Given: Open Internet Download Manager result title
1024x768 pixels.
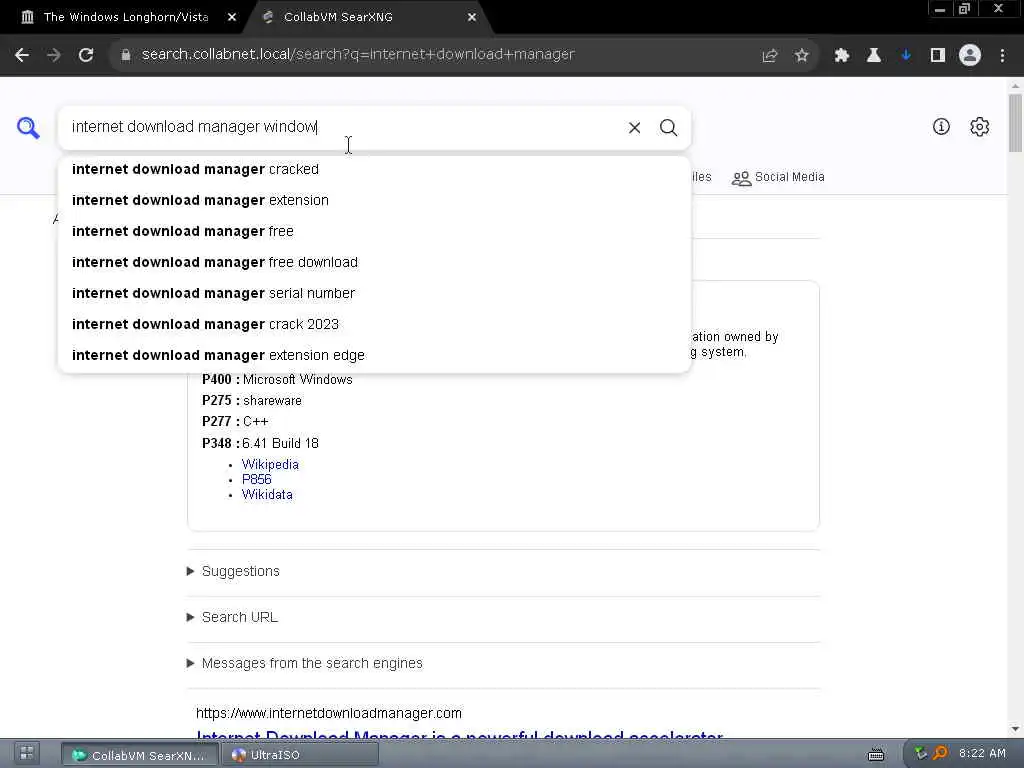Looking at the screenshot, I should [460, 735].
